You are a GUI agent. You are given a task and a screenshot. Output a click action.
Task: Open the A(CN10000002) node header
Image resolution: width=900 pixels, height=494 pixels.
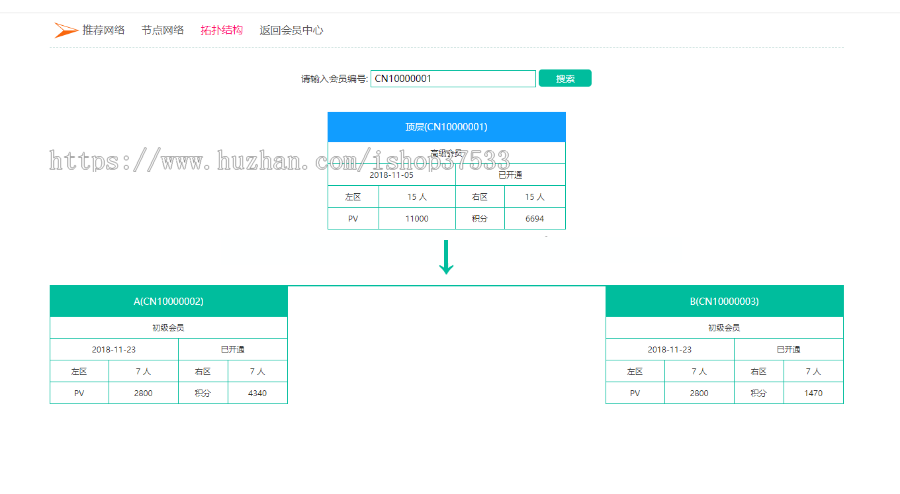pos(169,301)
